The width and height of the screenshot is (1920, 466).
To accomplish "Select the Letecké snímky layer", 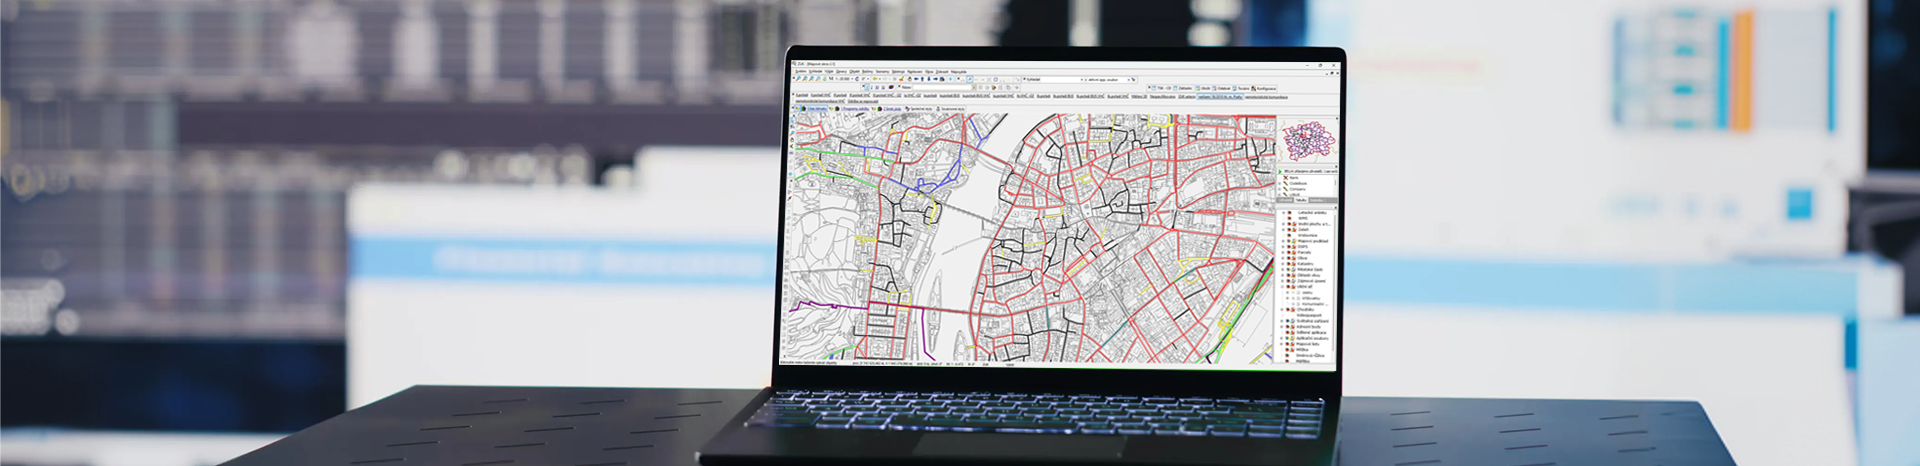I will [x=1312, y=213].
